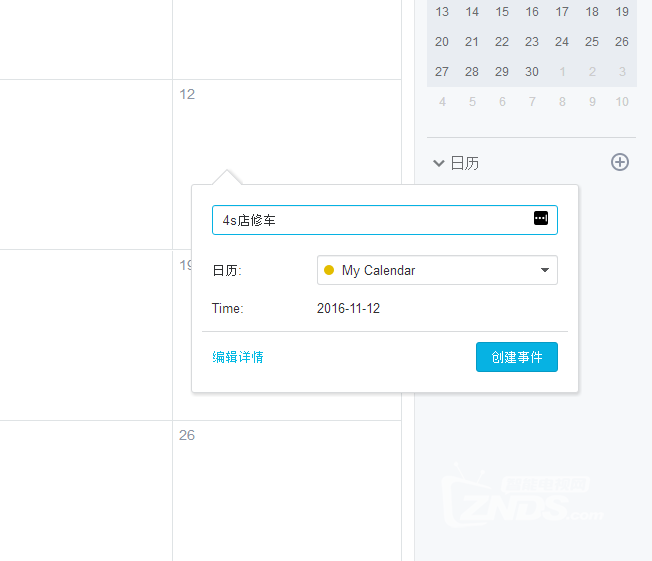
Task: Select 30 in the mini calendar
Action: [x=532, y=72]
